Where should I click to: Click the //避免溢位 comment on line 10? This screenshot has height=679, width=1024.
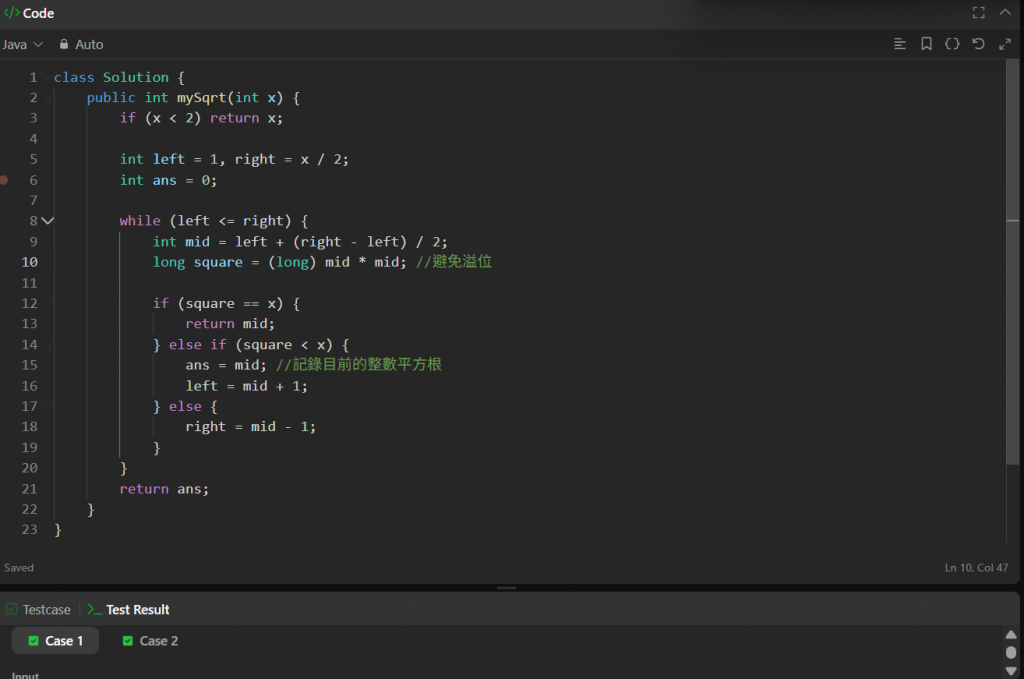point(454,262)
